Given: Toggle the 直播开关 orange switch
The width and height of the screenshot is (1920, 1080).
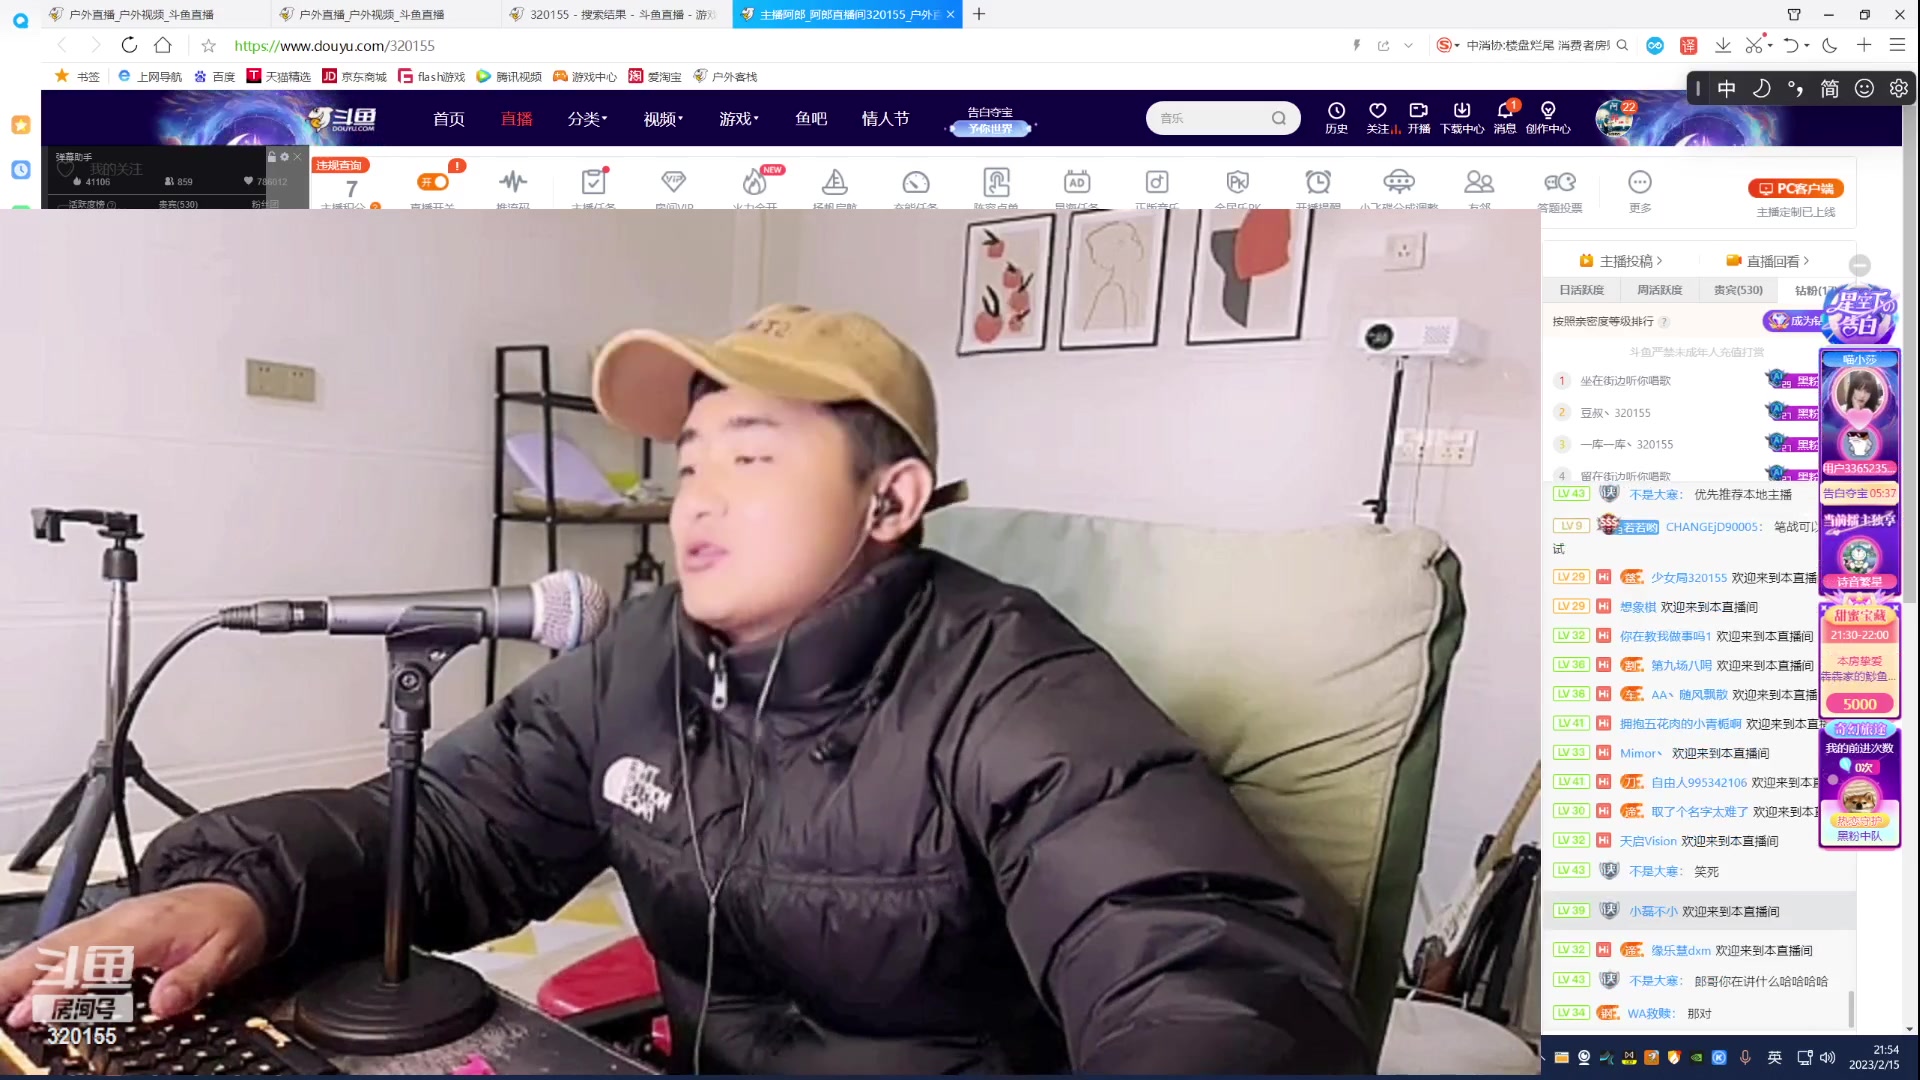Looking at the screenshot, I should coord(433,181).
